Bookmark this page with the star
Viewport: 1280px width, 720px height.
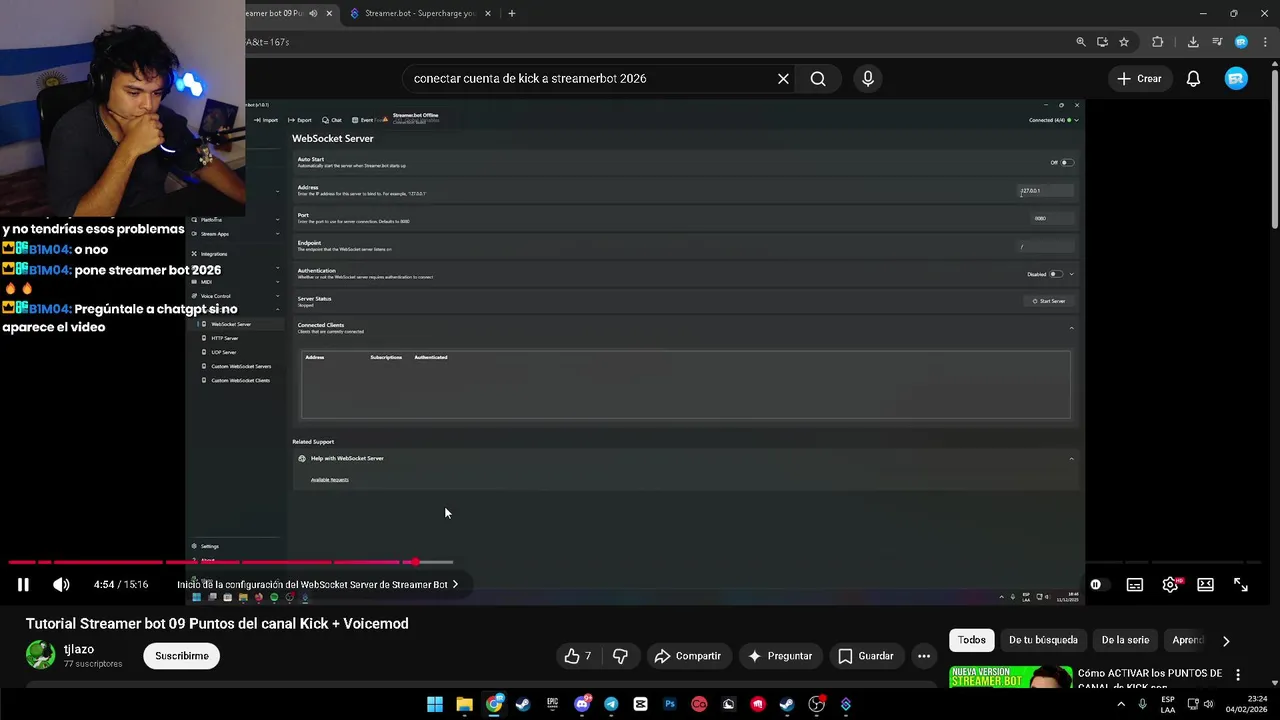pos(1124,42)
